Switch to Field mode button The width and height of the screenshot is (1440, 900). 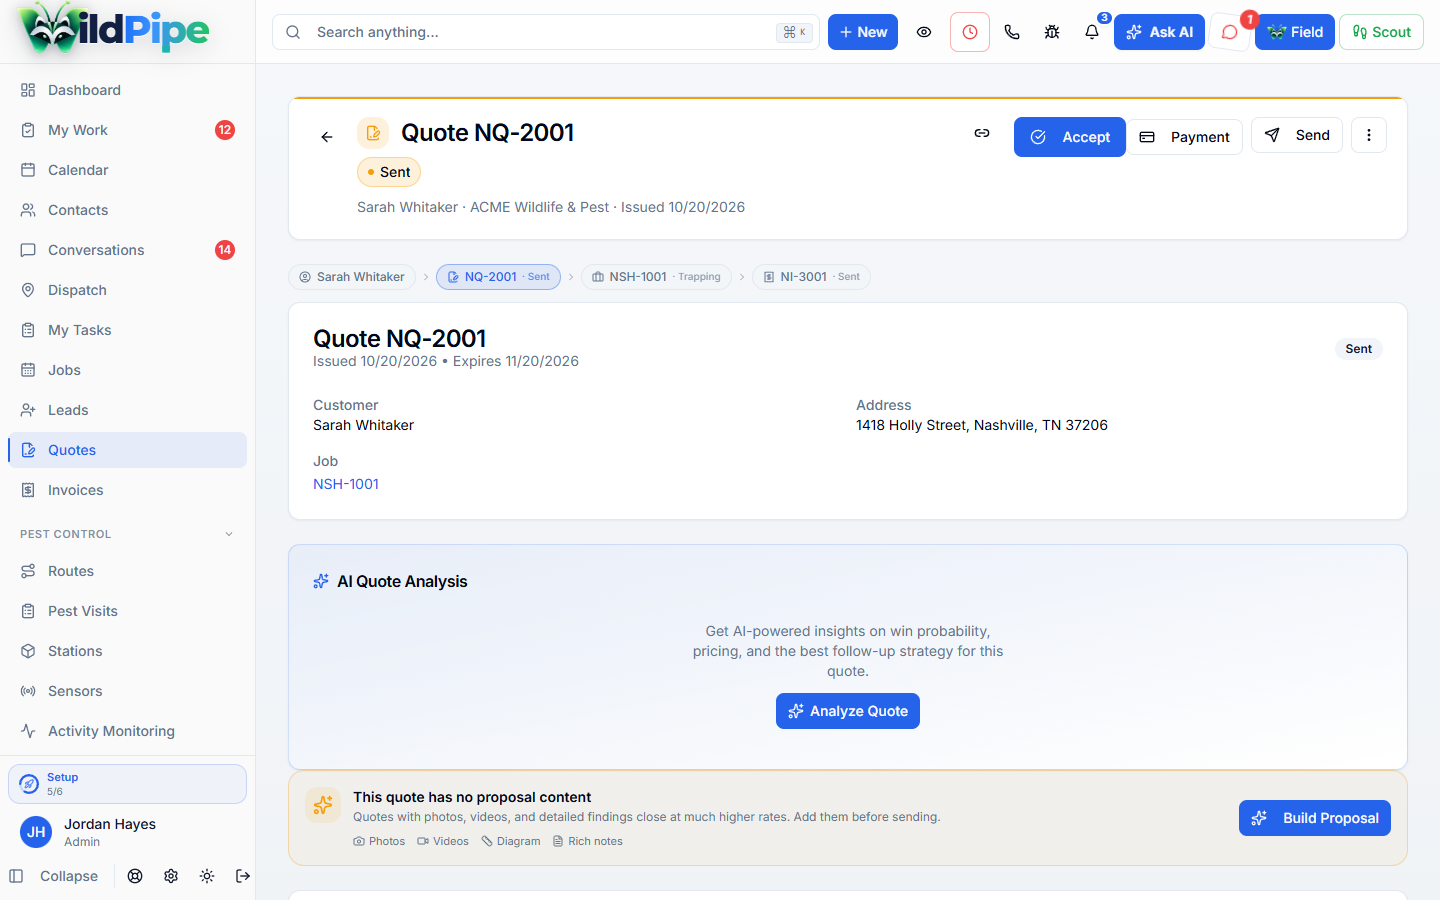[x=1295, y=32]
